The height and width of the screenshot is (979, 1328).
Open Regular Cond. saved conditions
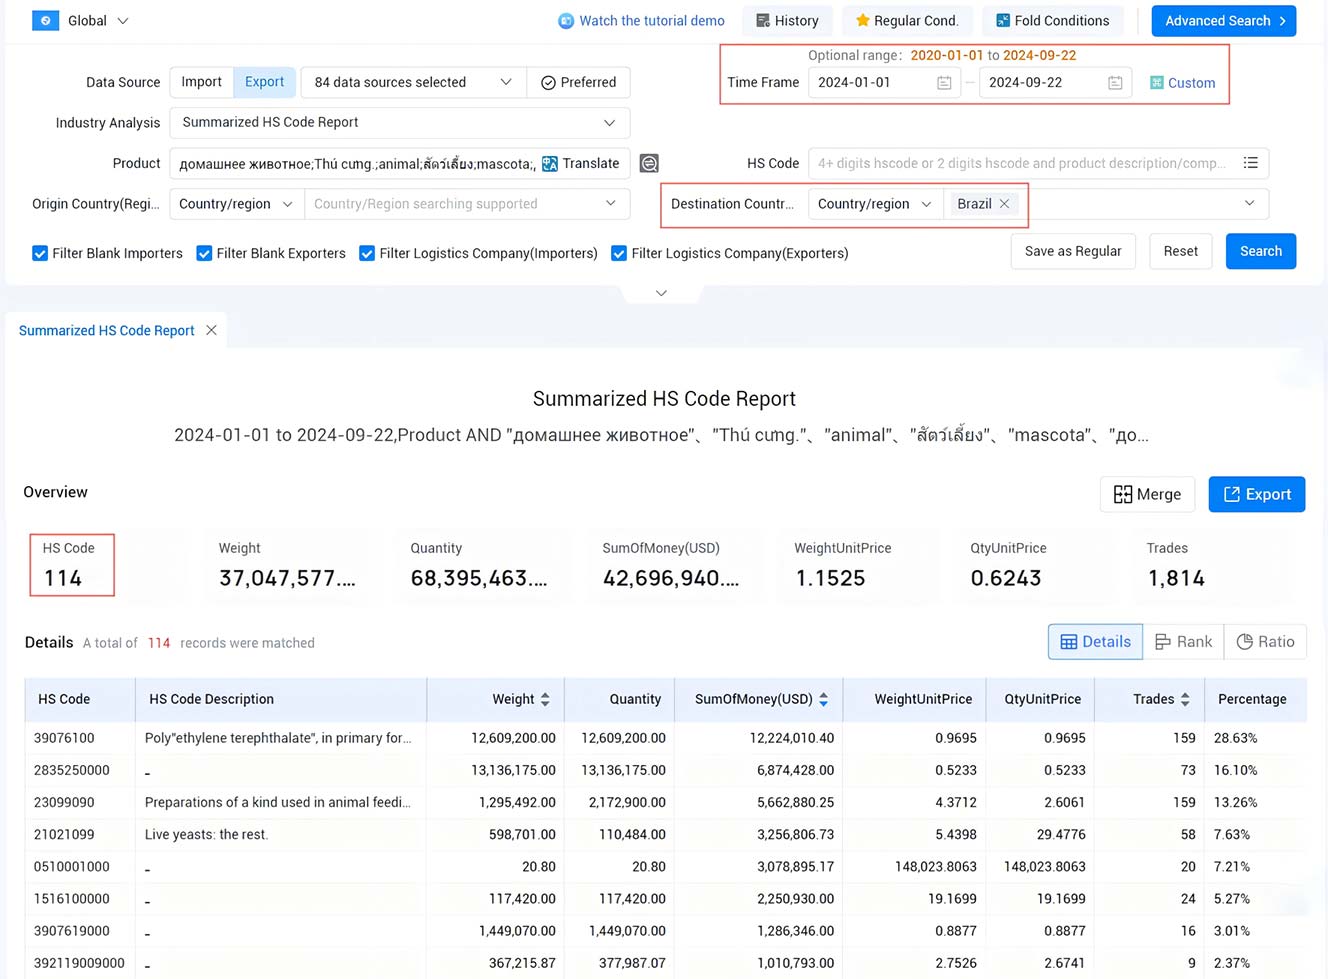tap(907, 20)
